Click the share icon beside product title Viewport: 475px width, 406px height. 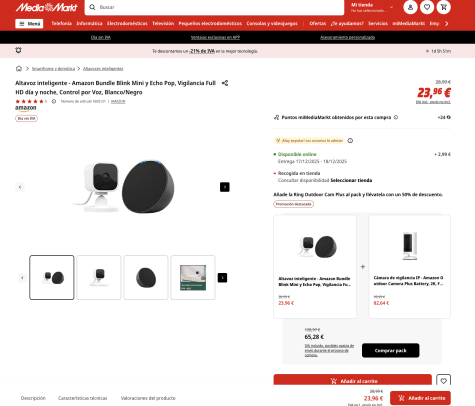(225, 83)
